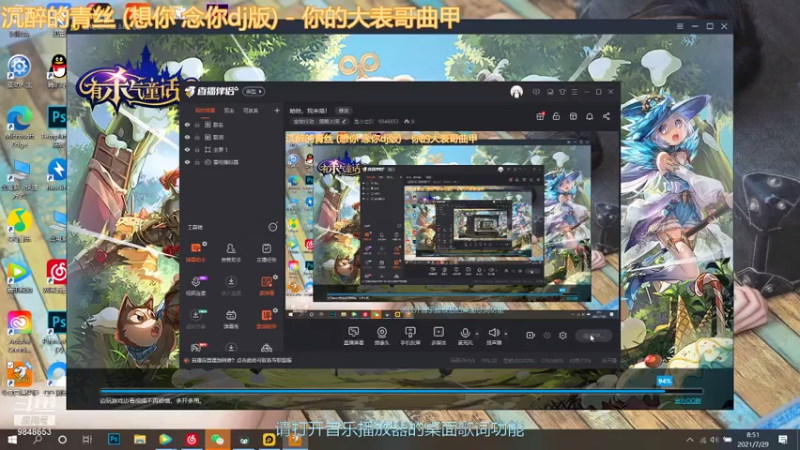Hide the 歌词 source via its eye icon
This screenshot has height=450, width=800.
pos(187,137)
